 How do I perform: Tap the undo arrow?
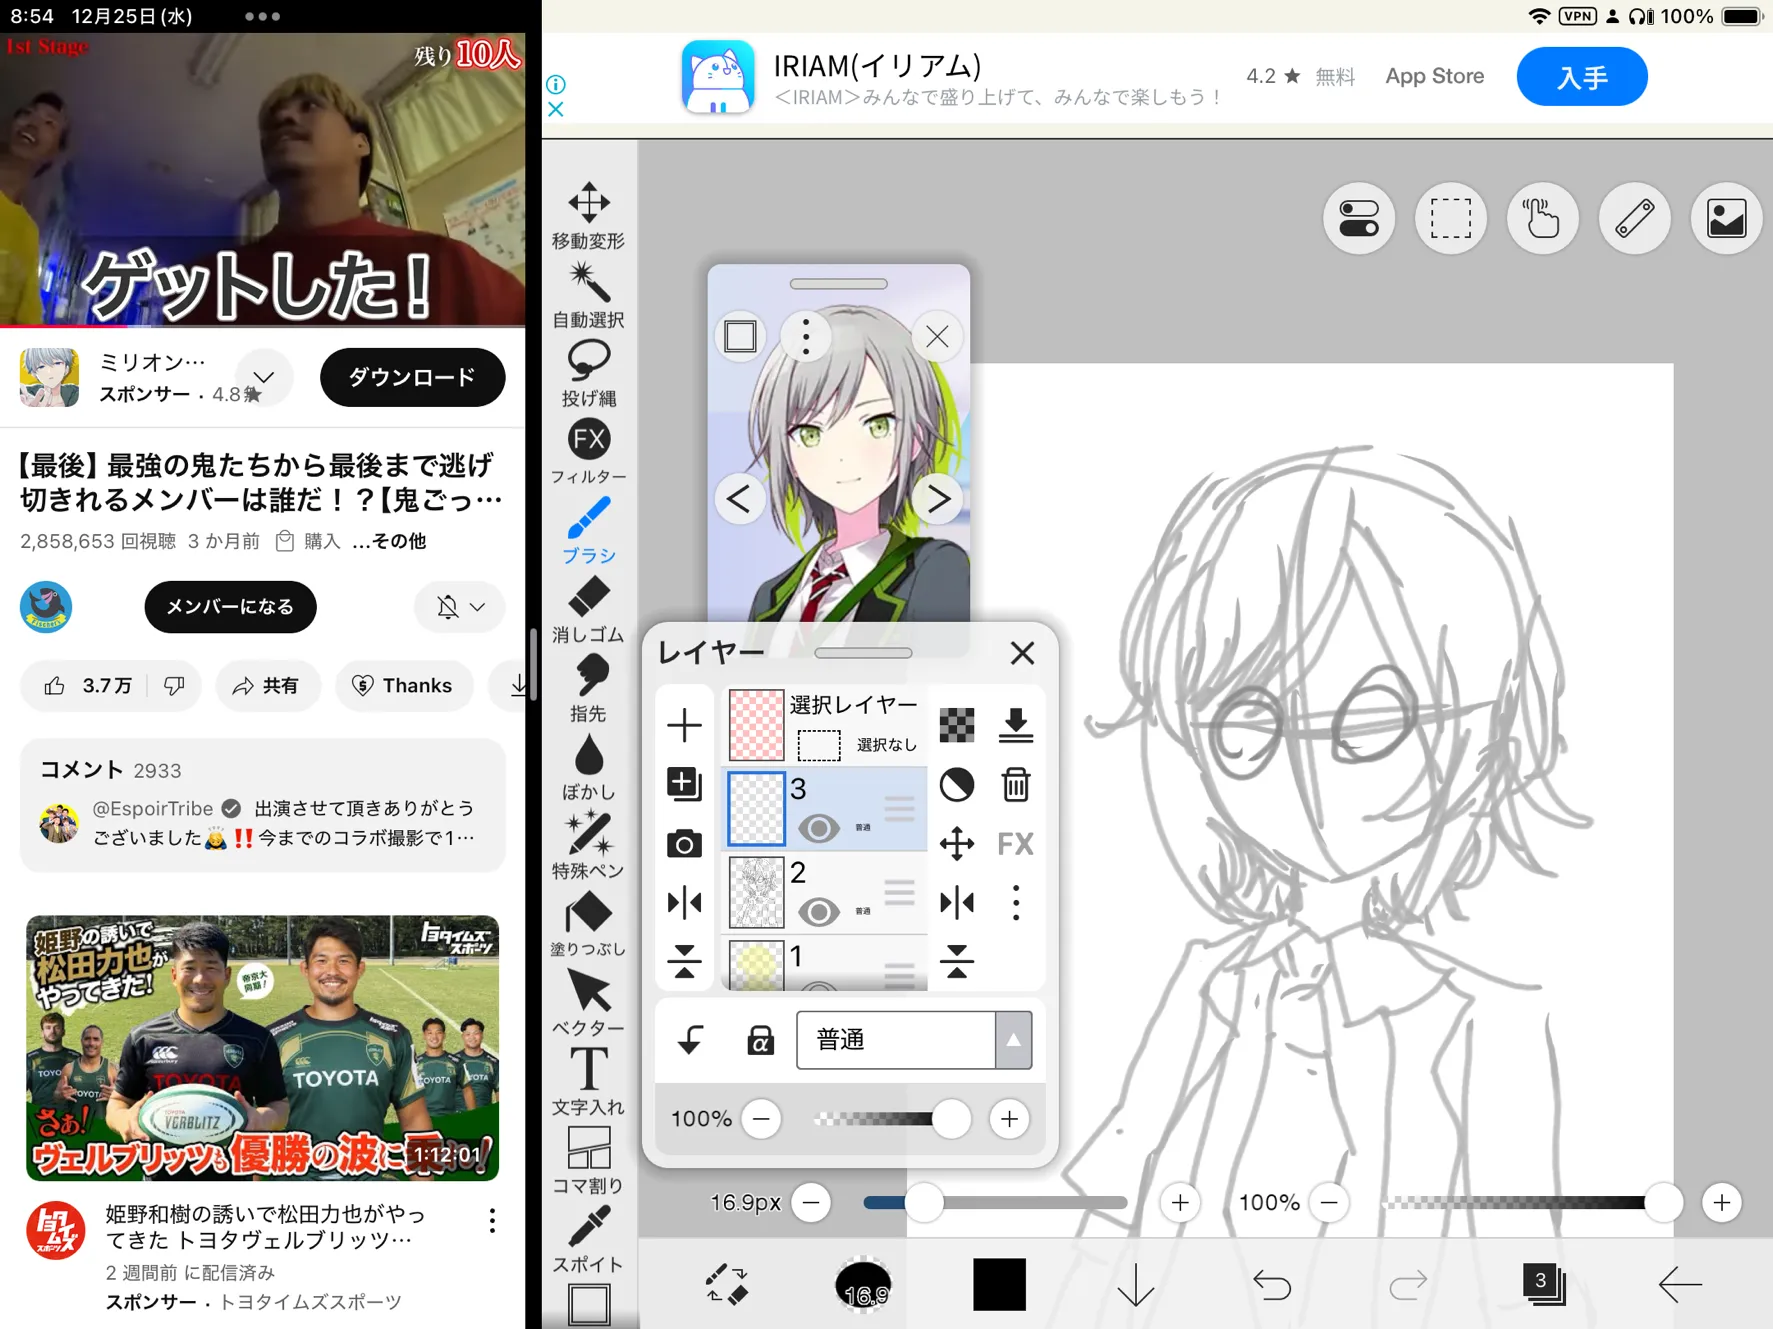tap(1271, 1284)
